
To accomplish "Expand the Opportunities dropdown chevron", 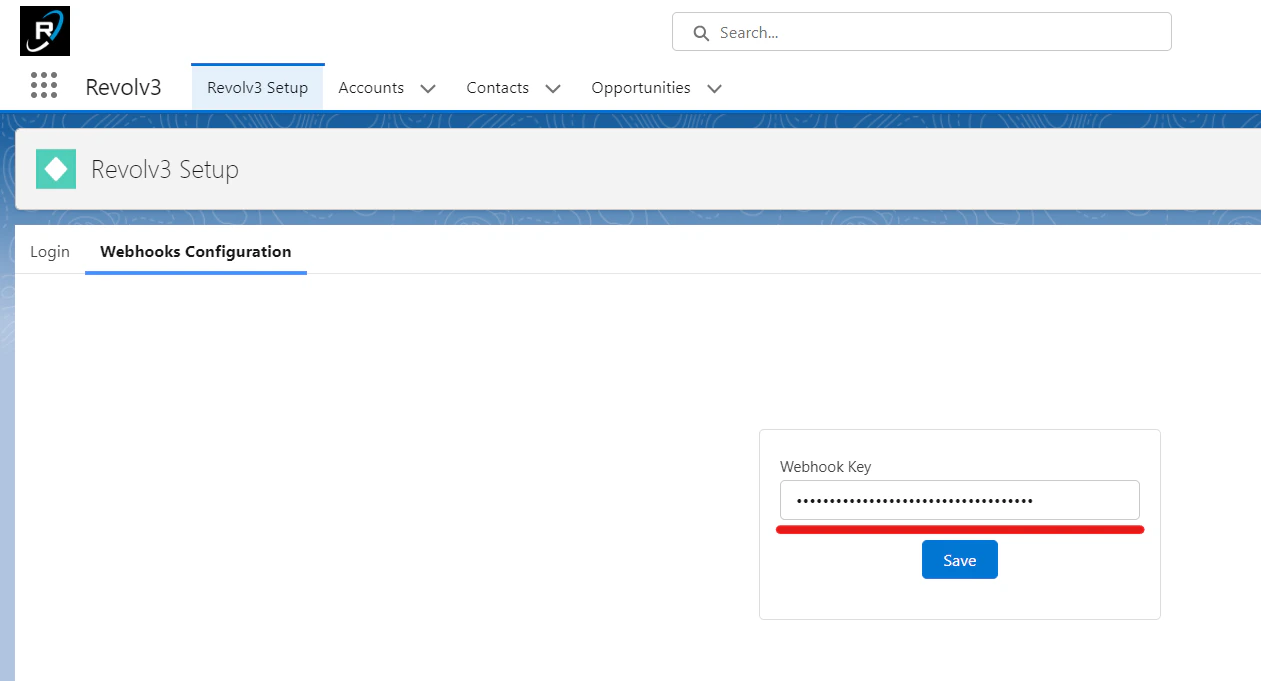I will click(714, 89).
